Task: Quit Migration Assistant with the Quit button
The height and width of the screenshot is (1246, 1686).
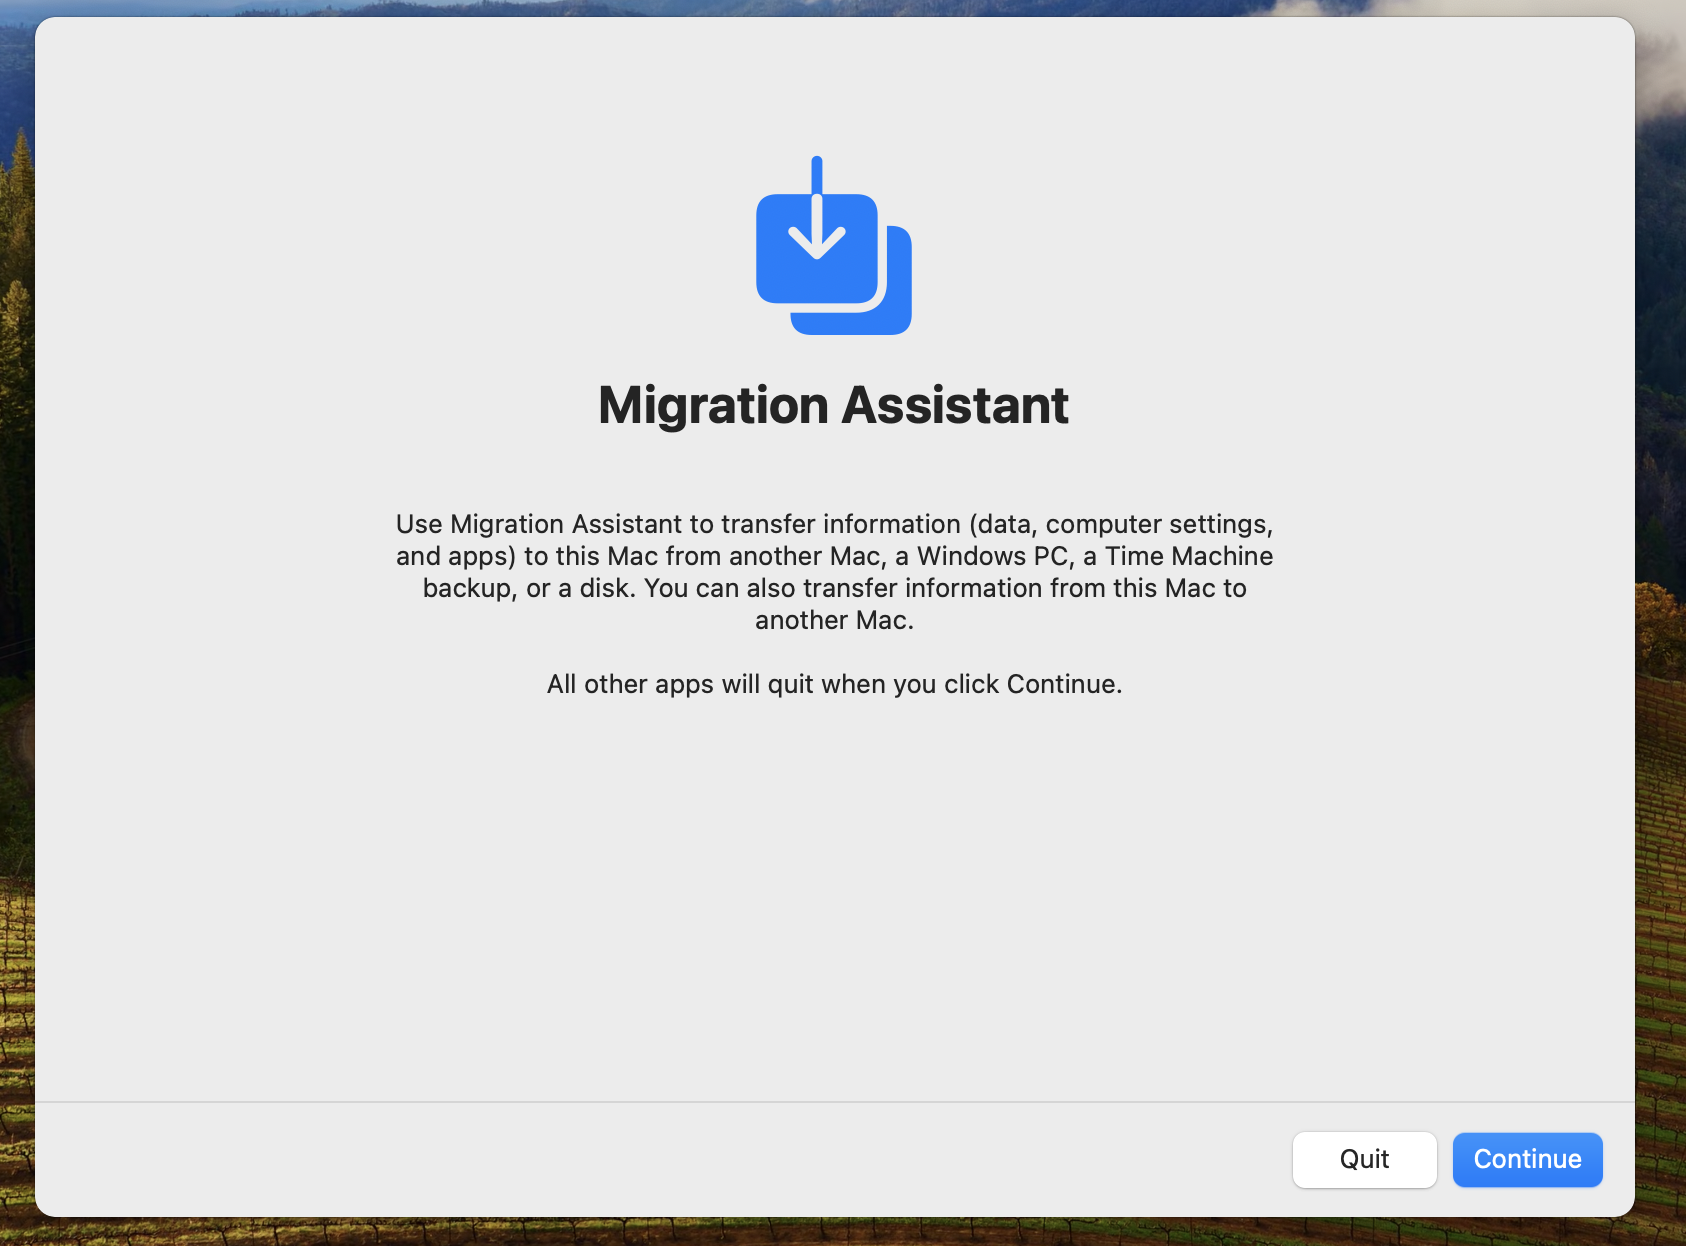Action: click(1364, 1159)
